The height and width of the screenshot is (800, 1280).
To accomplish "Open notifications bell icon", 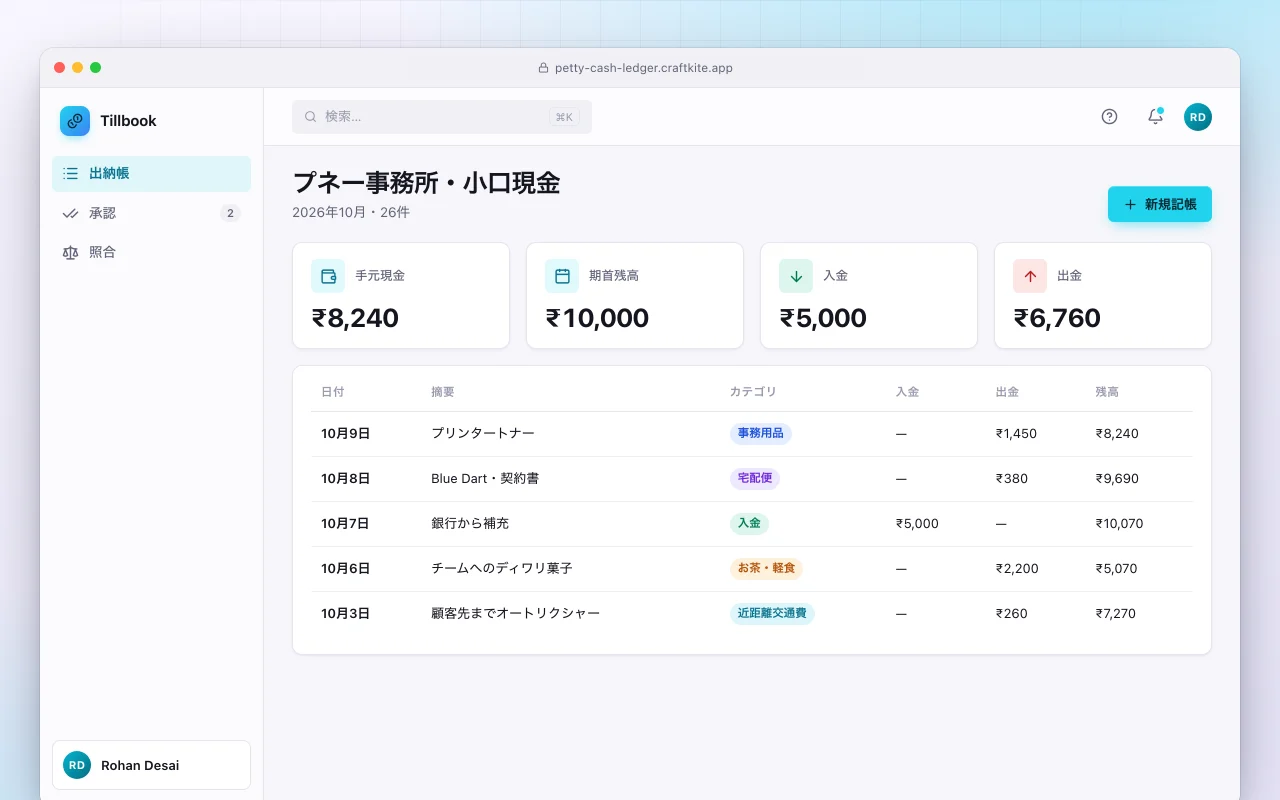I will coord(1155,117).
